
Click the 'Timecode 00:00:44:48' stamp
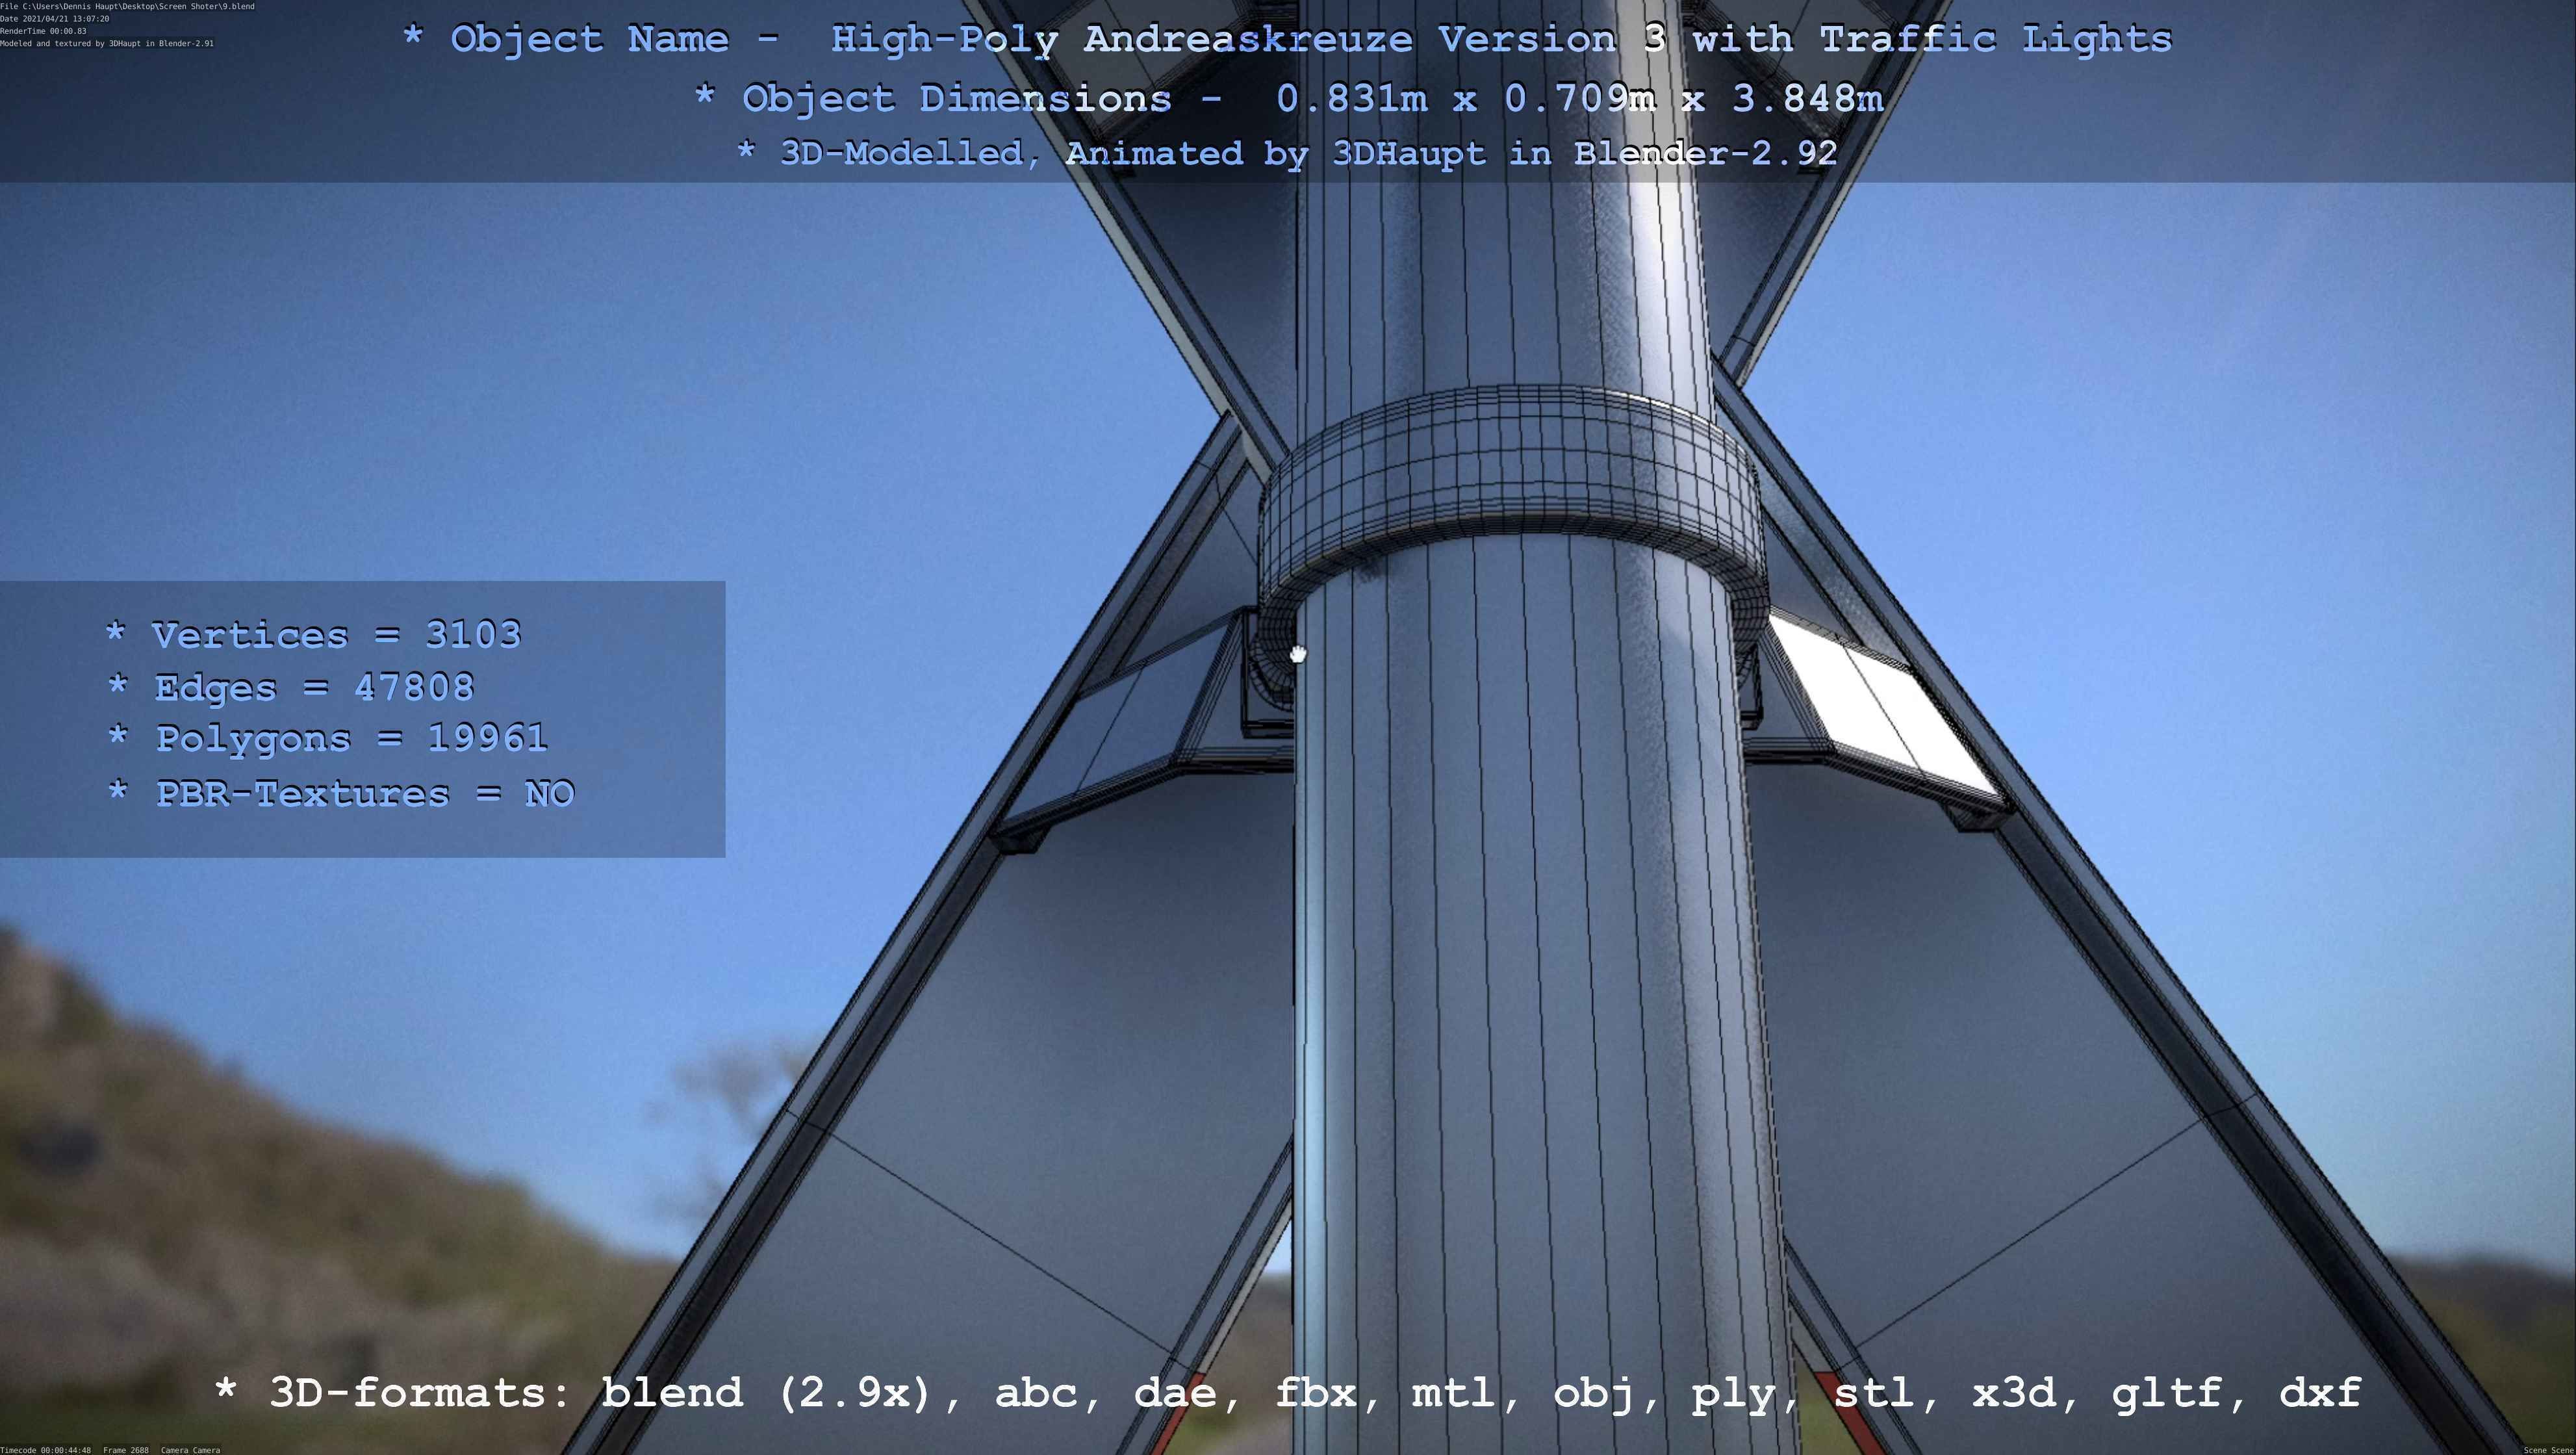pyautogui.click(x=46, y=1450)
